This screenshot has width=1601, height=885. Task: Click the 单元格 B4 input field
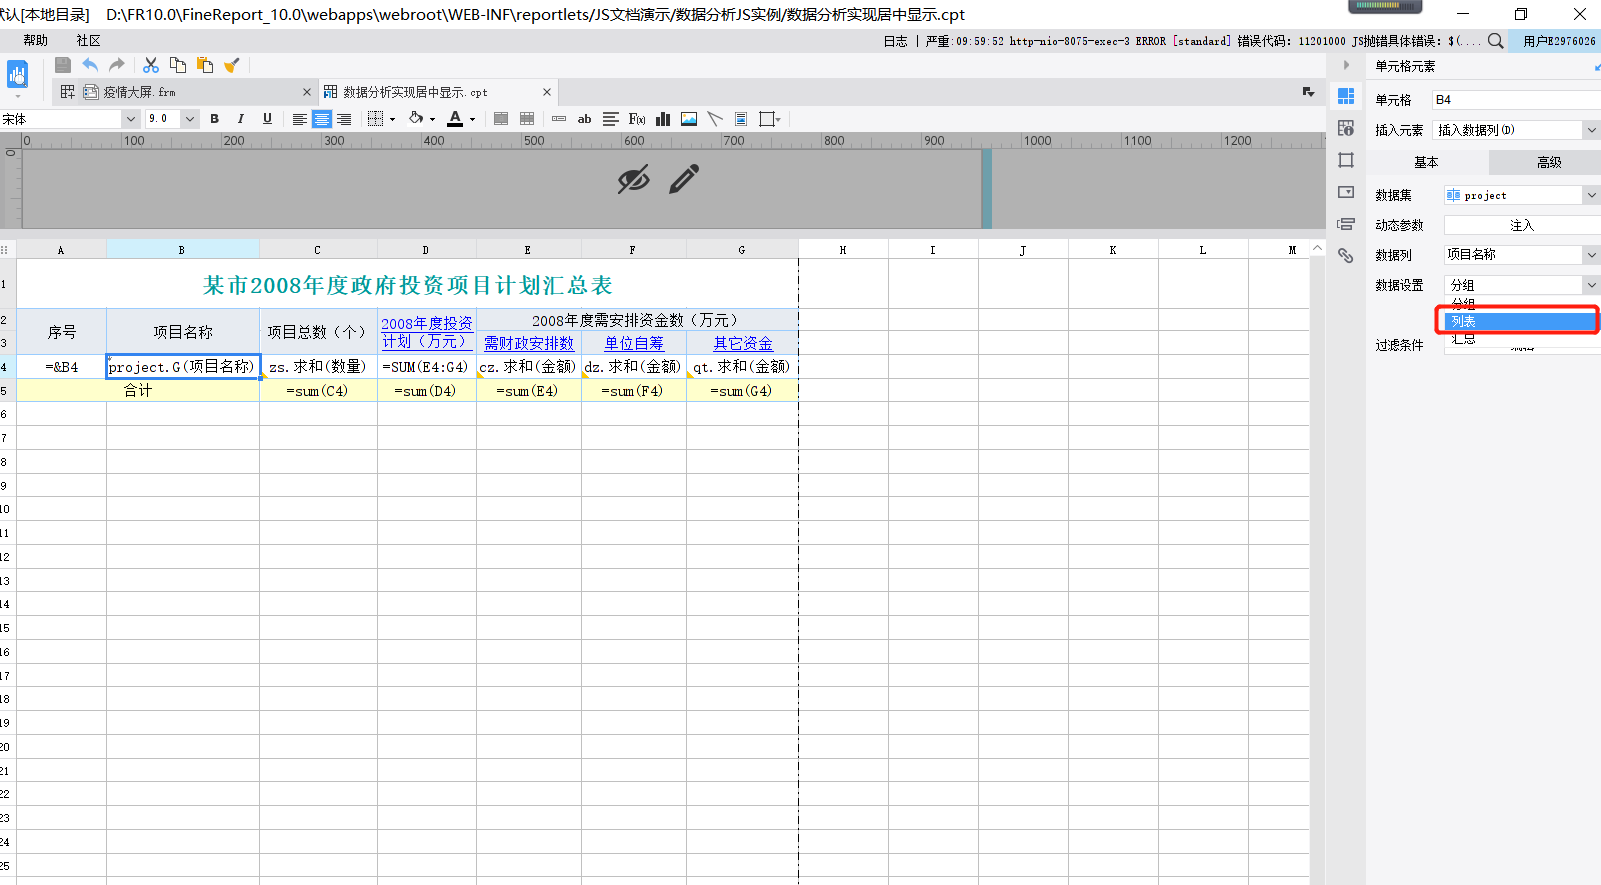[x=1515, y=100]
